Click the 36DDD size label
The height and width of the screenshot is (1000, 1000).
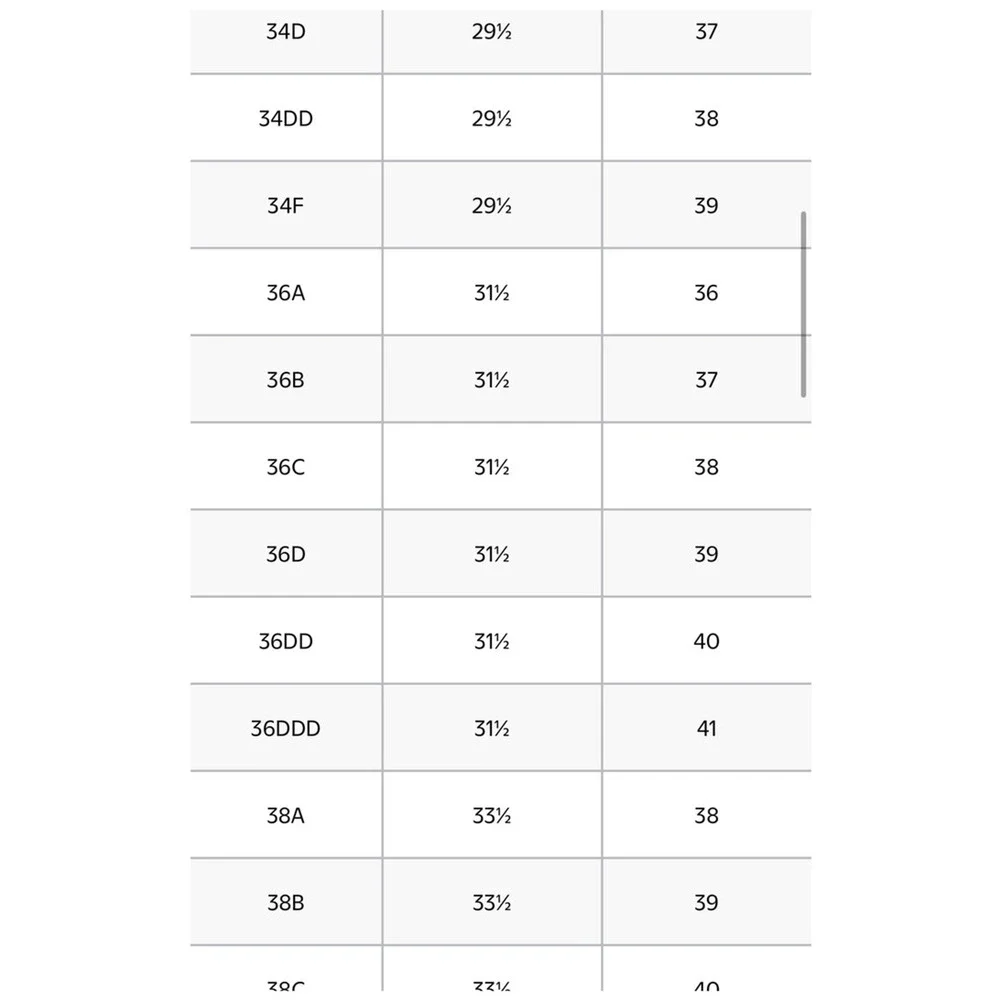point(286,728)
